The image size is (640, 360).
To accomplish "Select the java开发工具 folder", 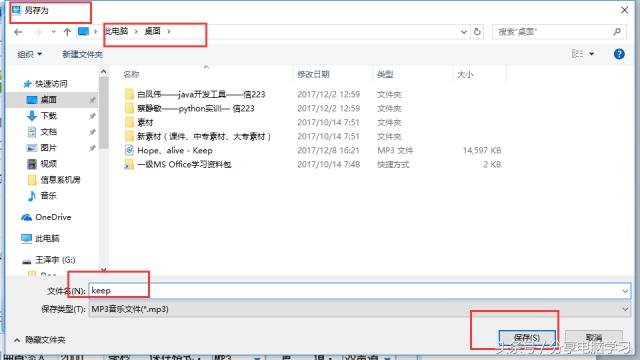I will tap(201, 94).
